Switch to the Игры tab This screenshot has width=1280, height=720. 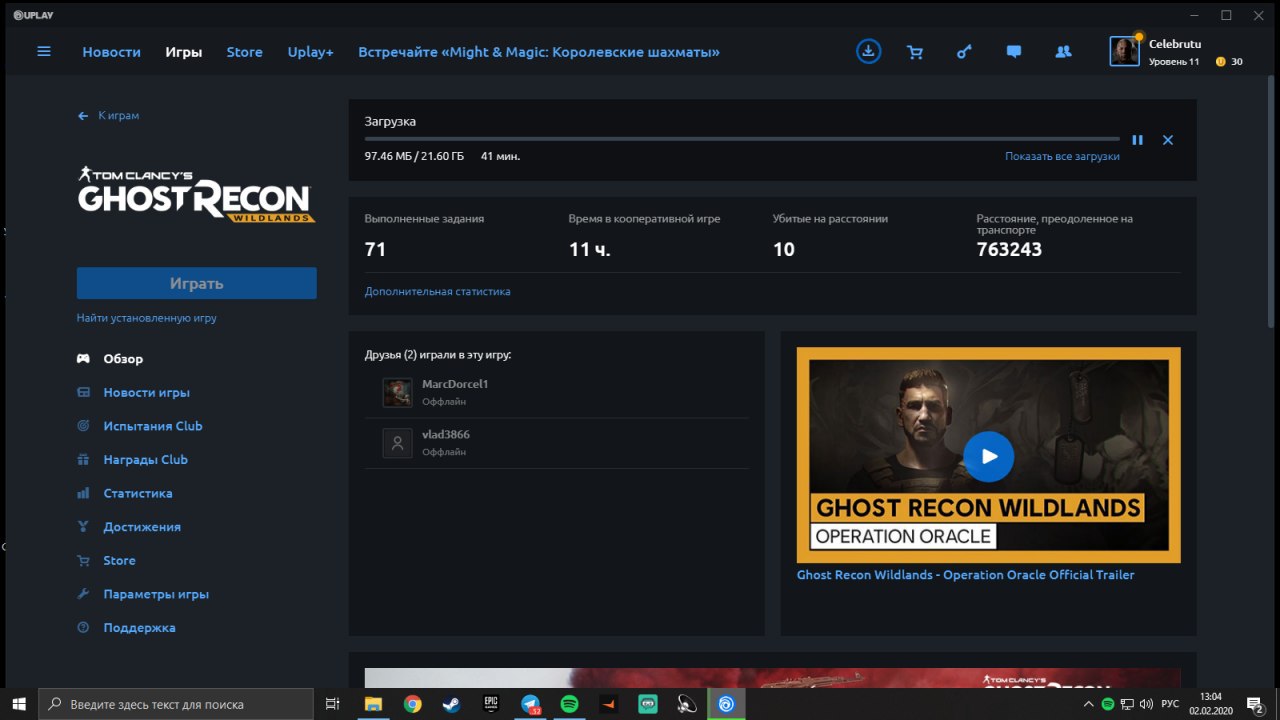click(184, 52)
